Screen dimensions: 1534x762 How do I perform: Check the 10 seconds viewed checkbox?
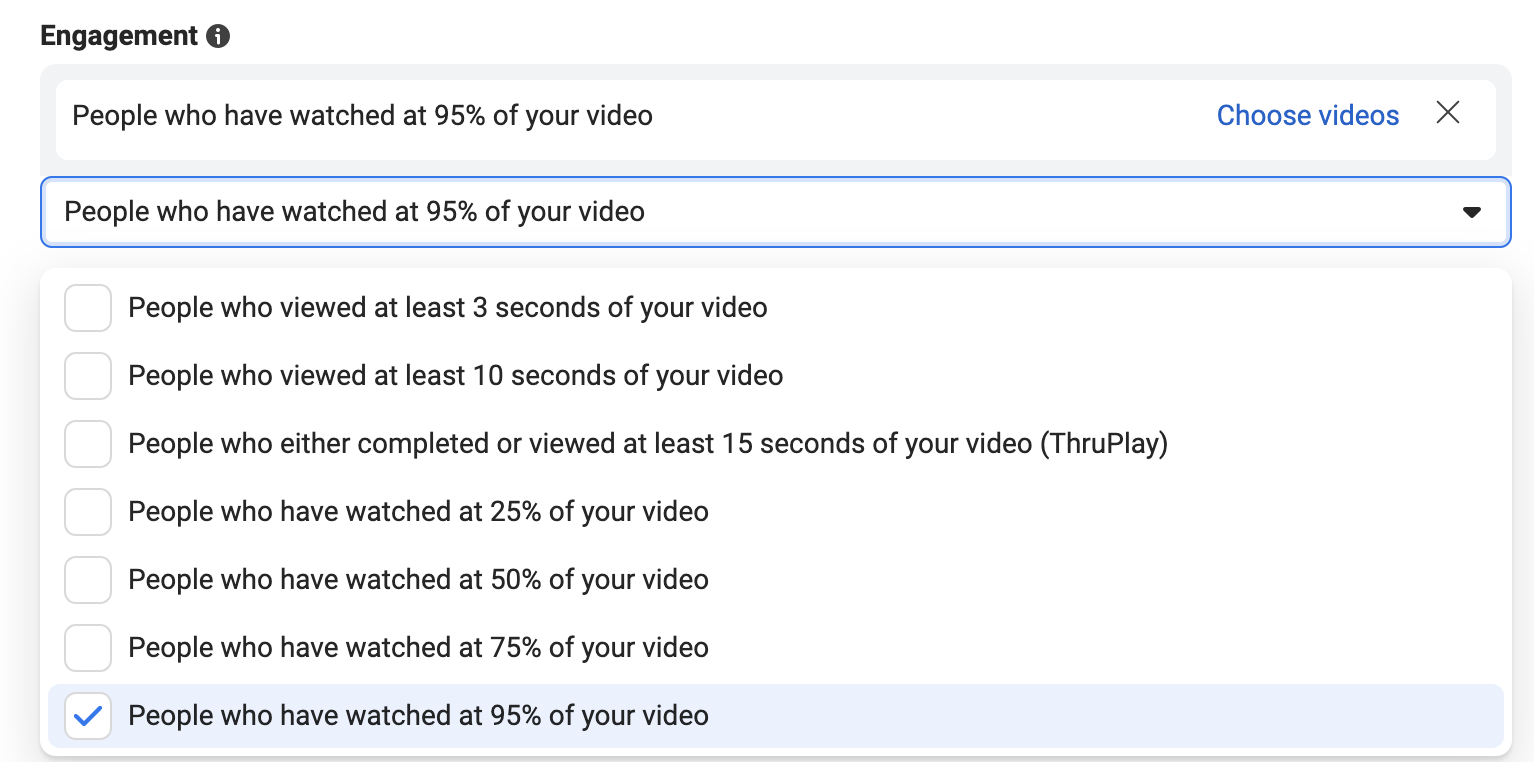(x=88, y=376)
